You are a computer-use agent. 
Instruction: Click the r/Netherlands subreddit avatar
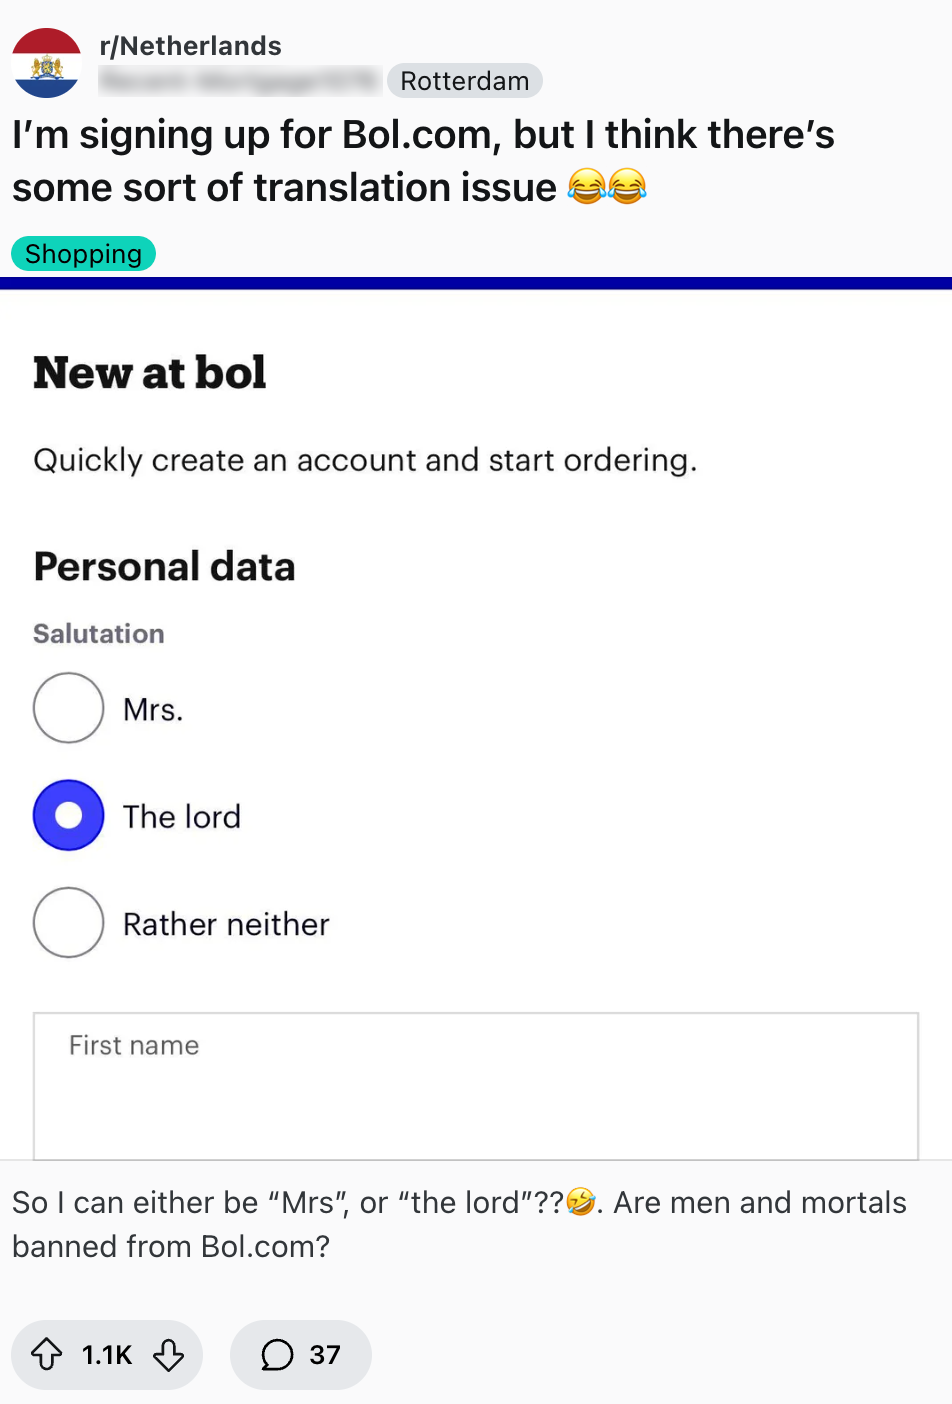point(46,63)
